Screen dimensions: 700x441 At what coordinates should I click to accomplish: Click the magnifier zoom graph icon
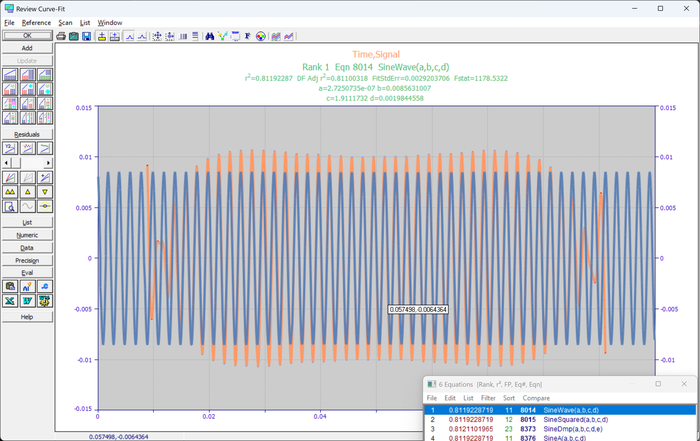coord(10,206)
